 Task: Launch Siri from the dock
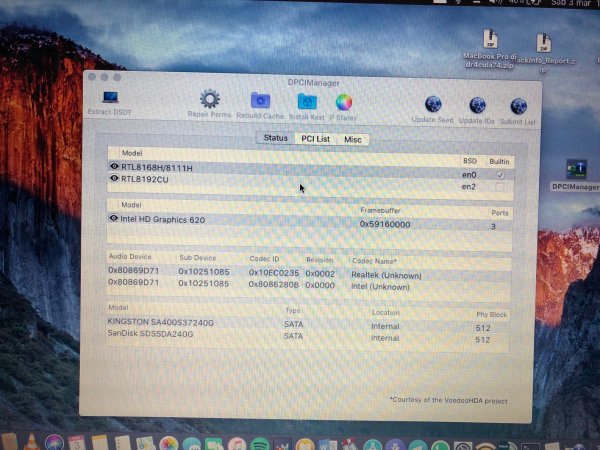click(x=54, y=443)
